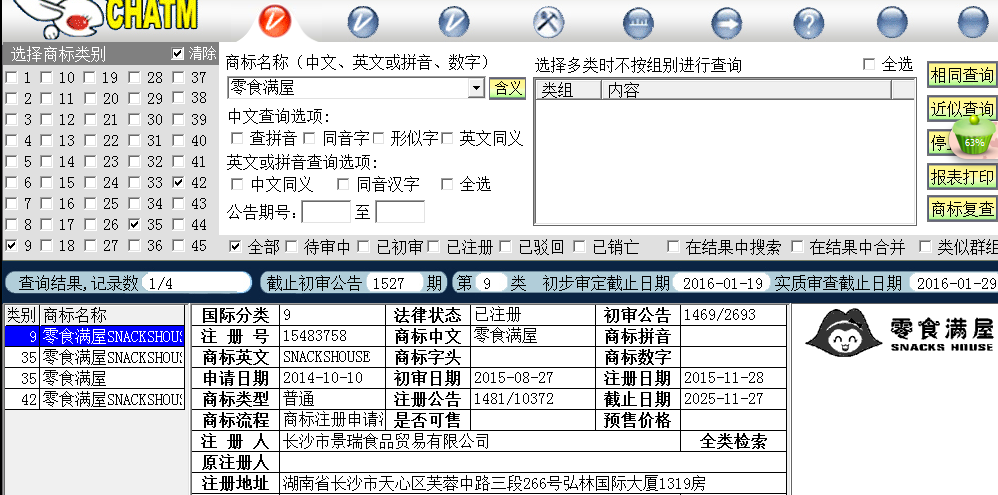Select the red V icon tab

[x=274, y=22]
